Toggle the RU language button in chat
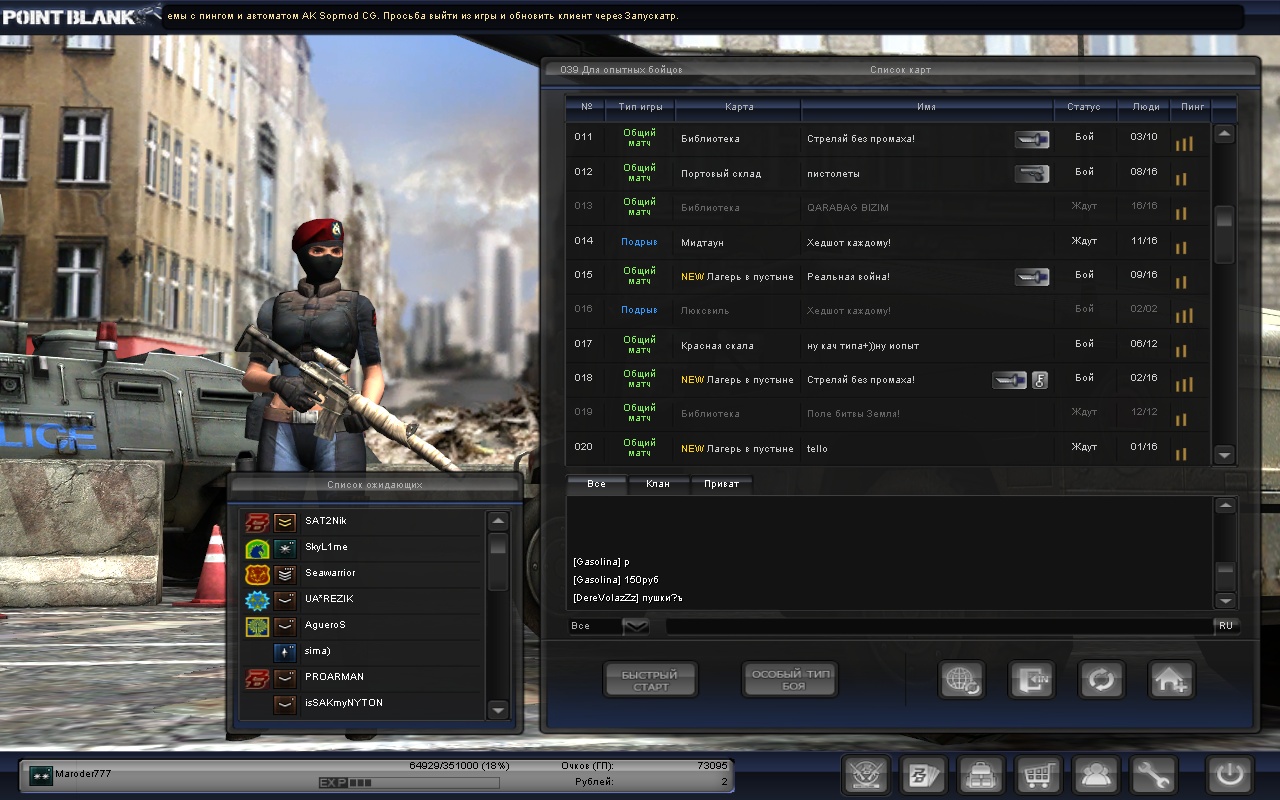 pyautogui.click(x=1226, y=626)
